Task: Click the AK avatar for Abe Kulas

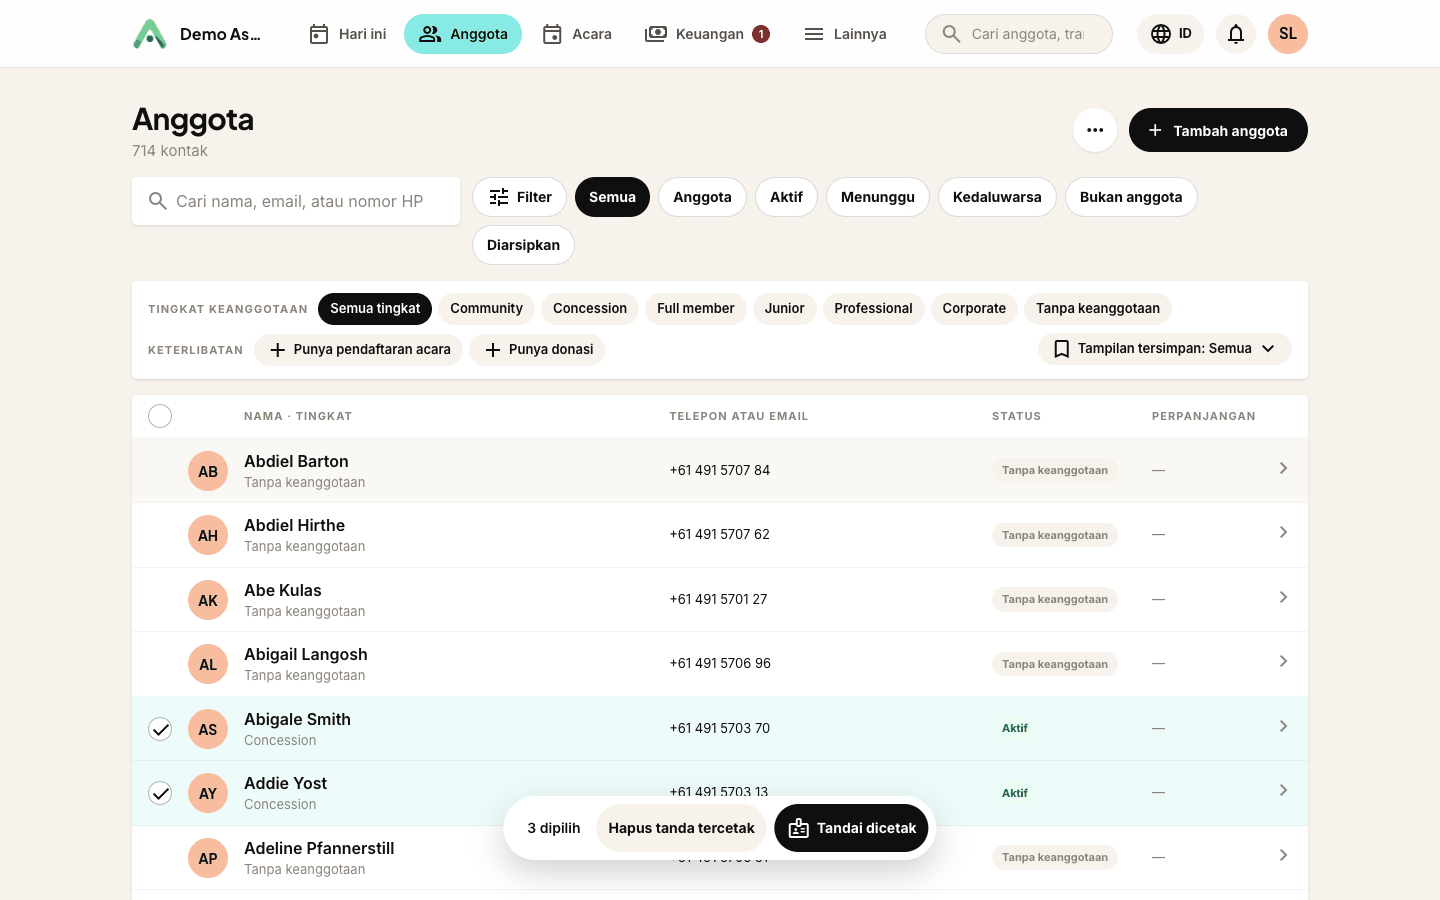Action: click(x=208, y=600)
